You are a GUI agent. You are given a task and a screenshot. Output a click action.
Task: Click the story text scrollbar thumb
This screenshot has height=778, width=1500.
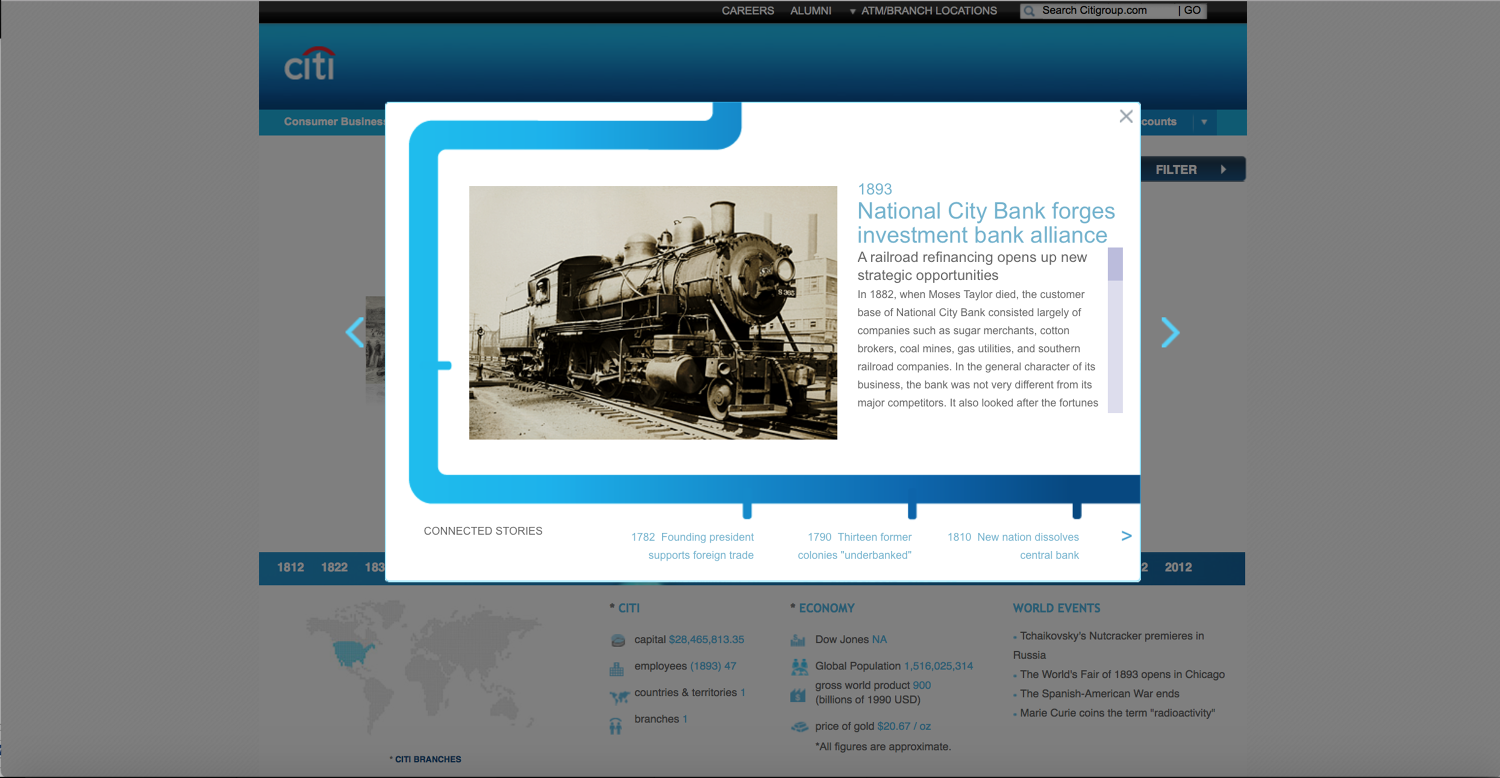1115,264
